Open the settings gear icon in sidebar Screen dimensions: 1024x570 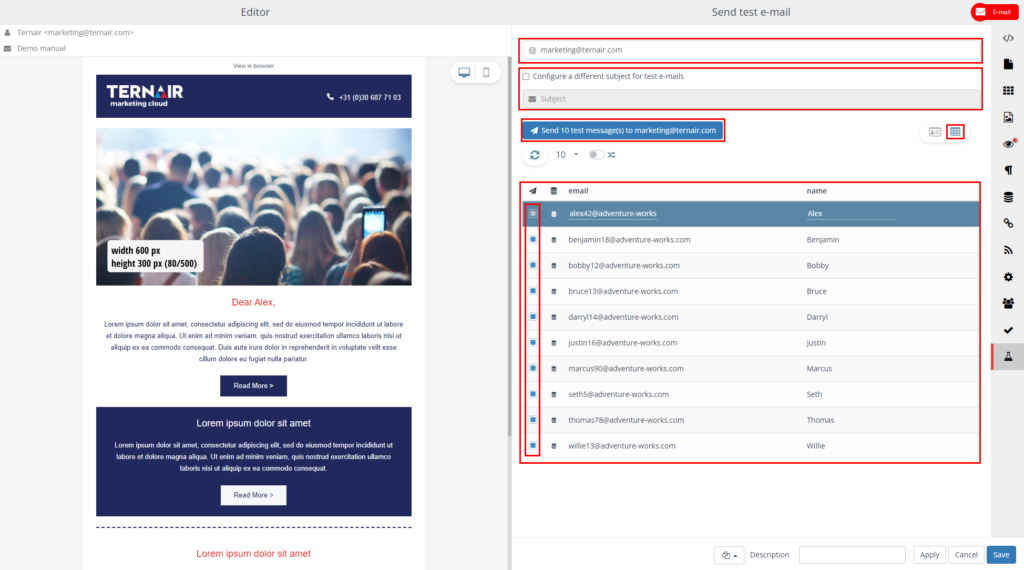point(1008,277)
